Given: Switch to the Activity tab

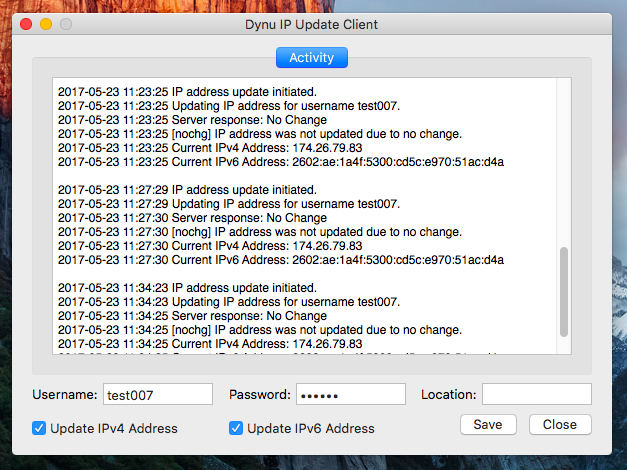Looking at the screenshot, I should click(x=312, y=58).
